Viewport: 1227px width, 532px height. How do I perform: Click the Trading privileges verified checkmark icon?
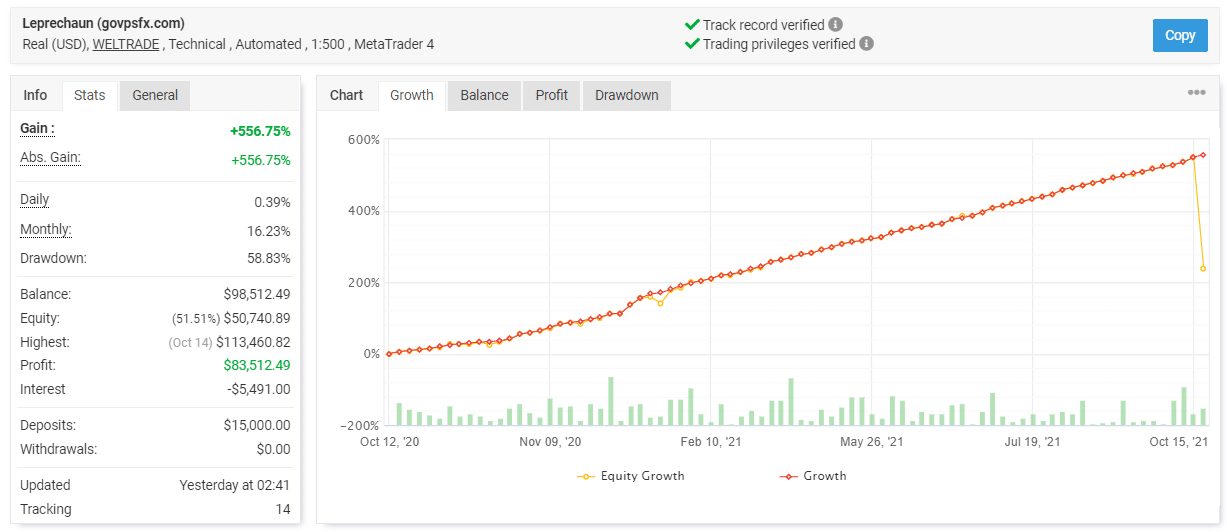coord(691,44)
